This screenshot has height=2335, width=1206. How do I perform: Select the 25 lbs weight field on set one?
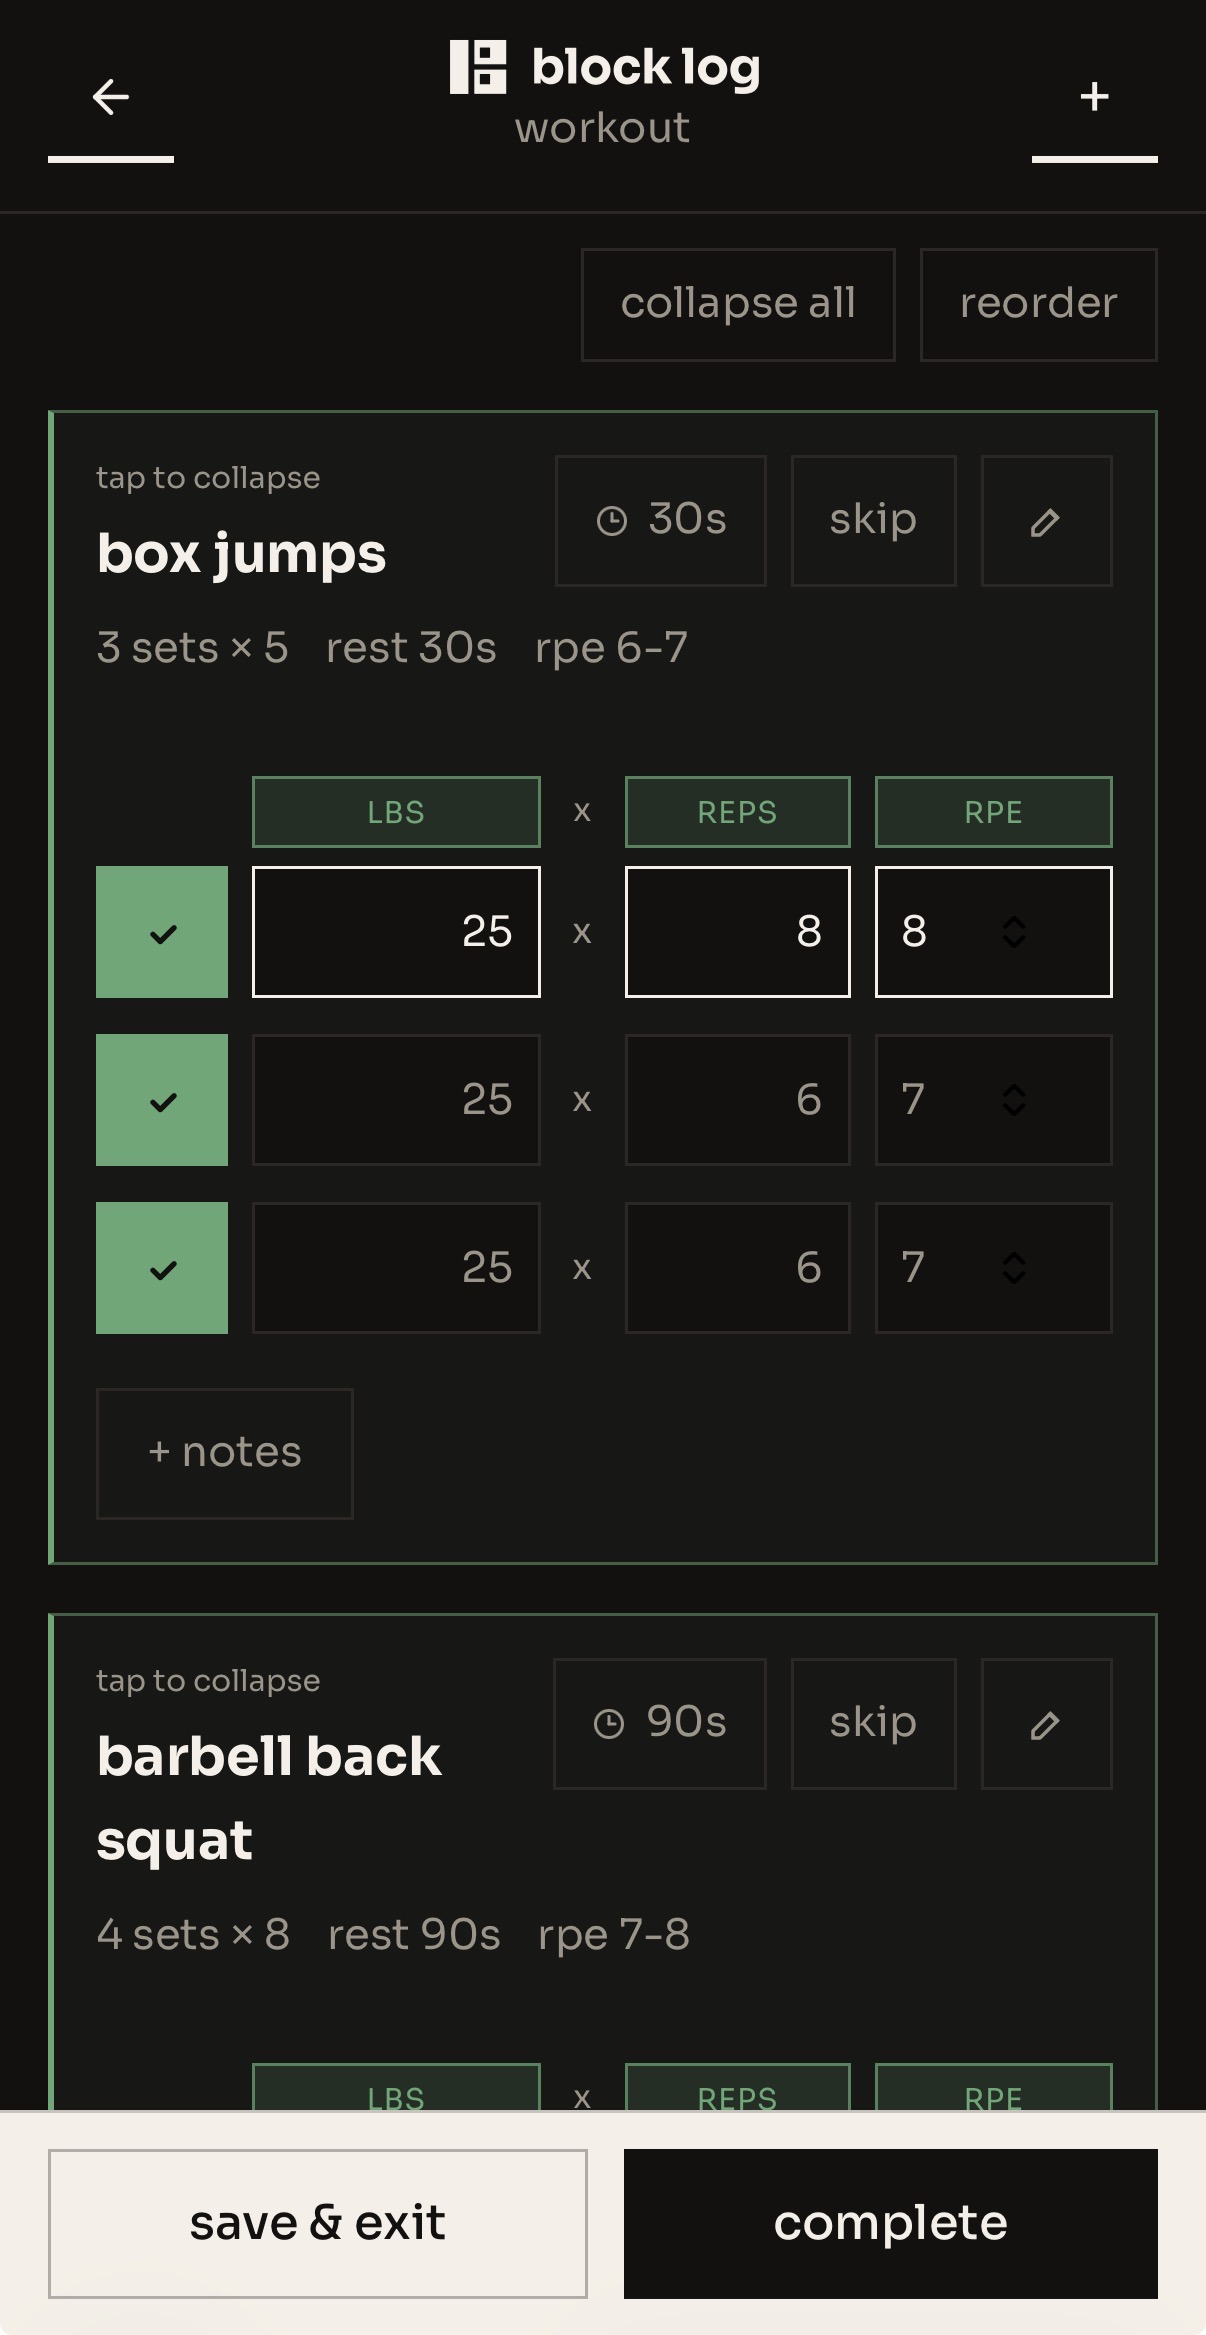click(396, 931)
